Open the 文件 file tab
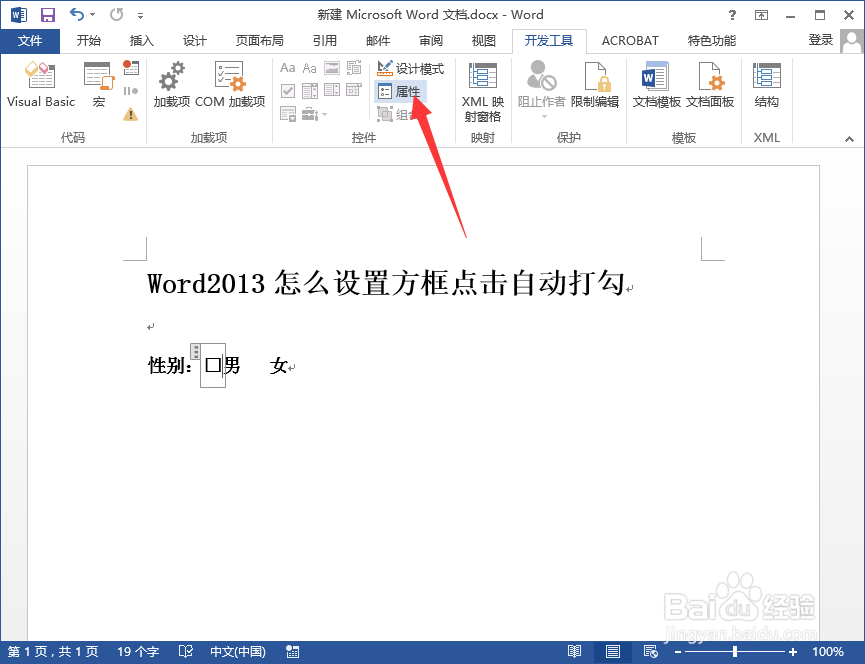 click(x=30, y=41)
